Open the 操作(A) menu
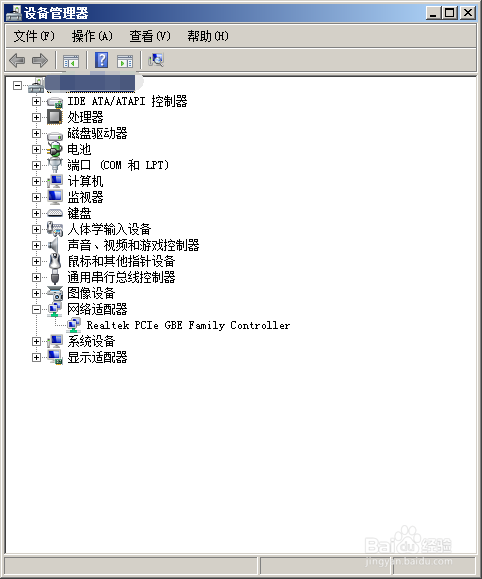 coord(92,36)
